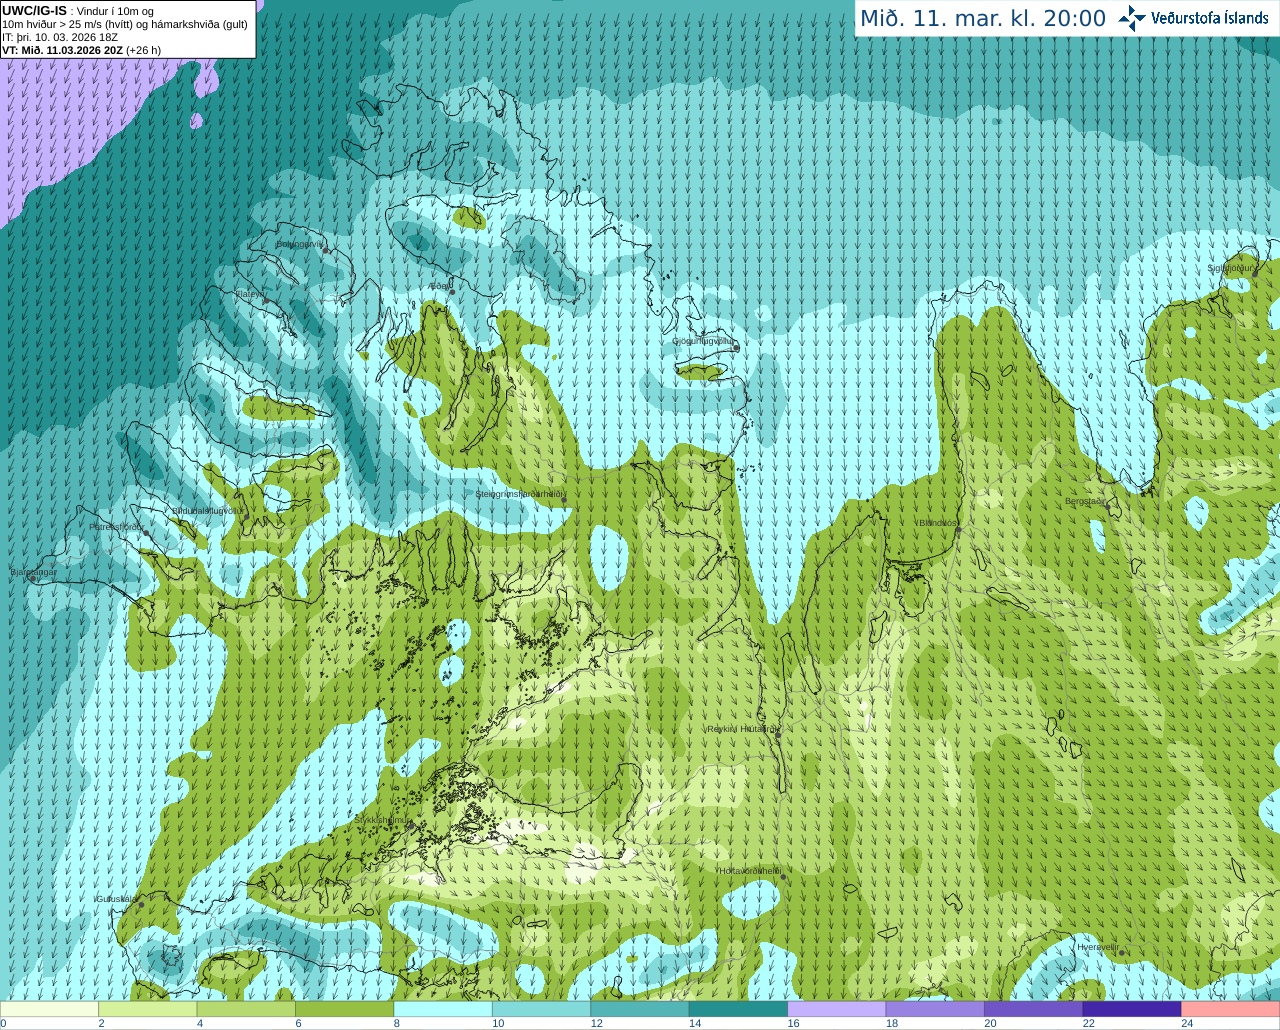Click the Bjargtangar station marker
The image size is (1280, 1030).
pos(35,579)
